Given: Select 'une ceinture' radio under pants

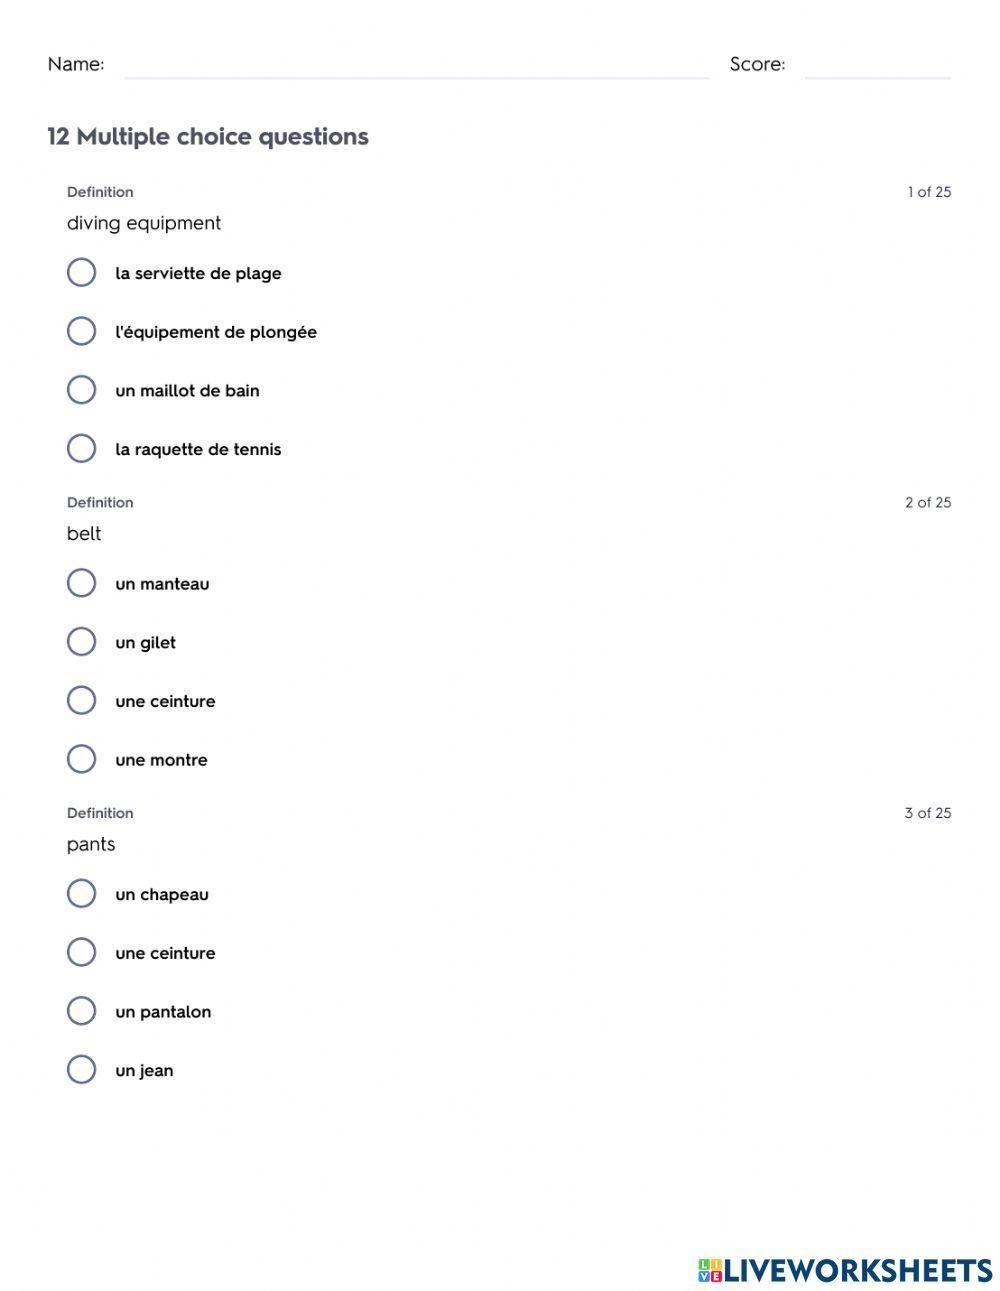Looking at the screenshot, I should tap(81, 952).
